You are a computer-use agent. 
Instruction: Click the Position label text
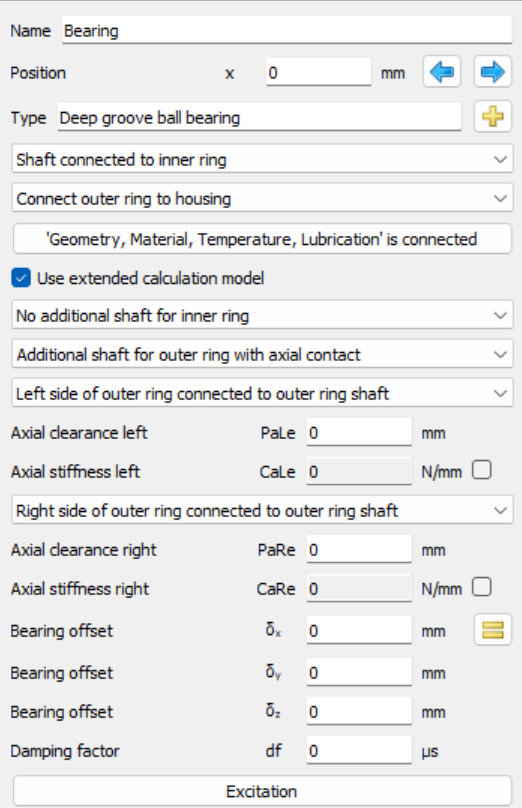click(x=38, y=73)
